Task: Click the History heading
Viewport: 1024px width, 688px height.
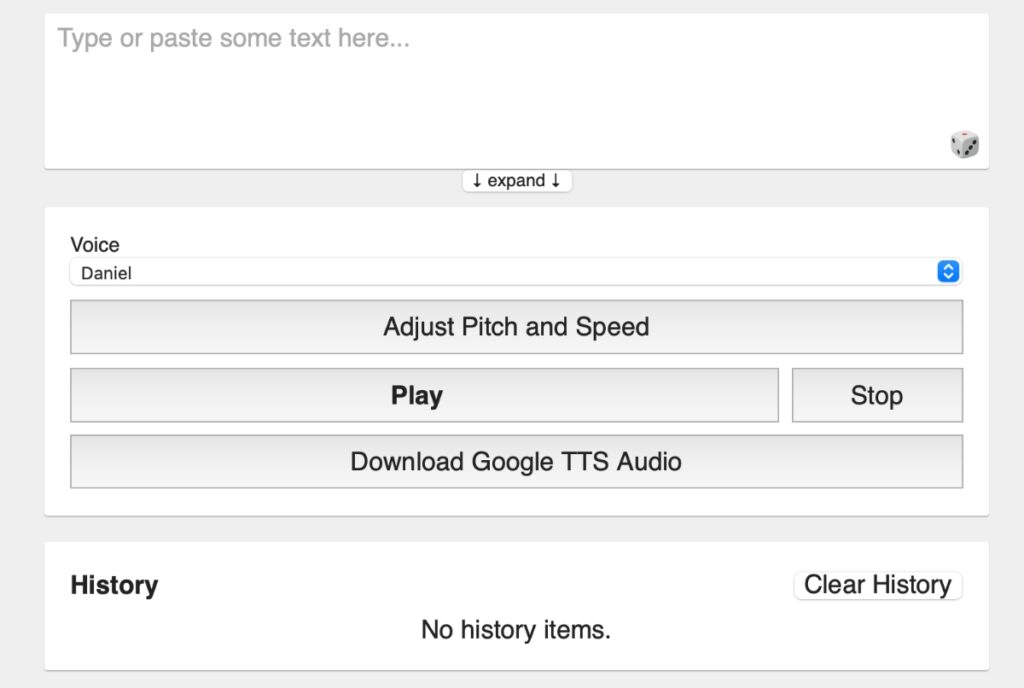Action: [114, 585]
